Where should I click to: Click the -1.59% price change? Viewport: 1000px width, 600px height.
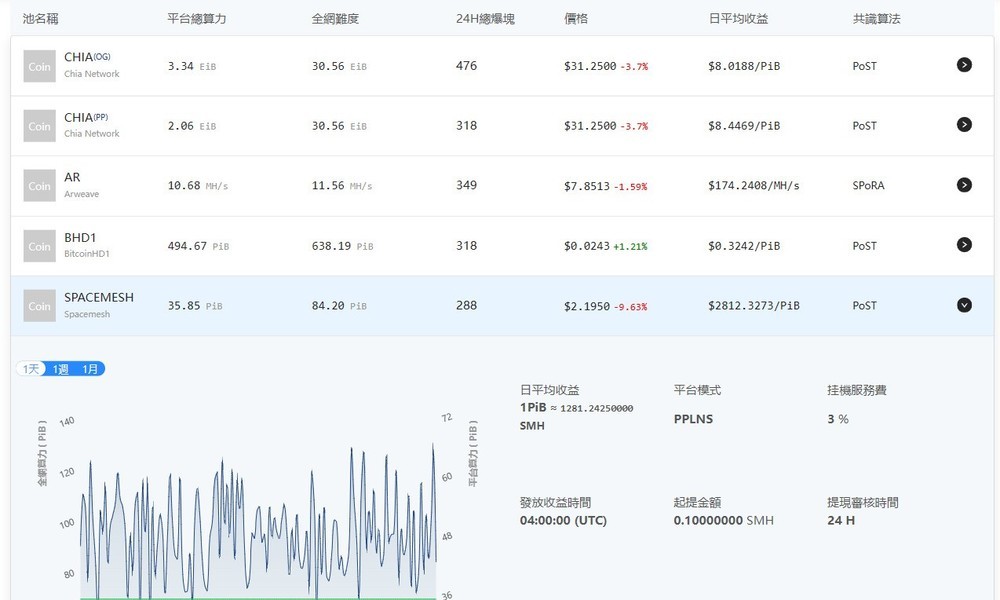coord(630,187)
